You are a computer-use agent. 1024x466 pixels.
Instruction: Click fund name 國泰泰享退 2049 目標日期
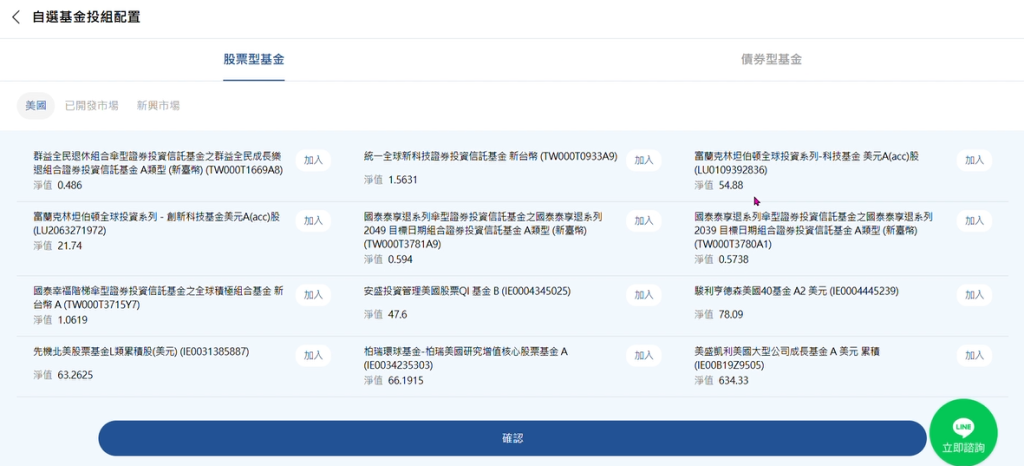click(x=483, y=230)
